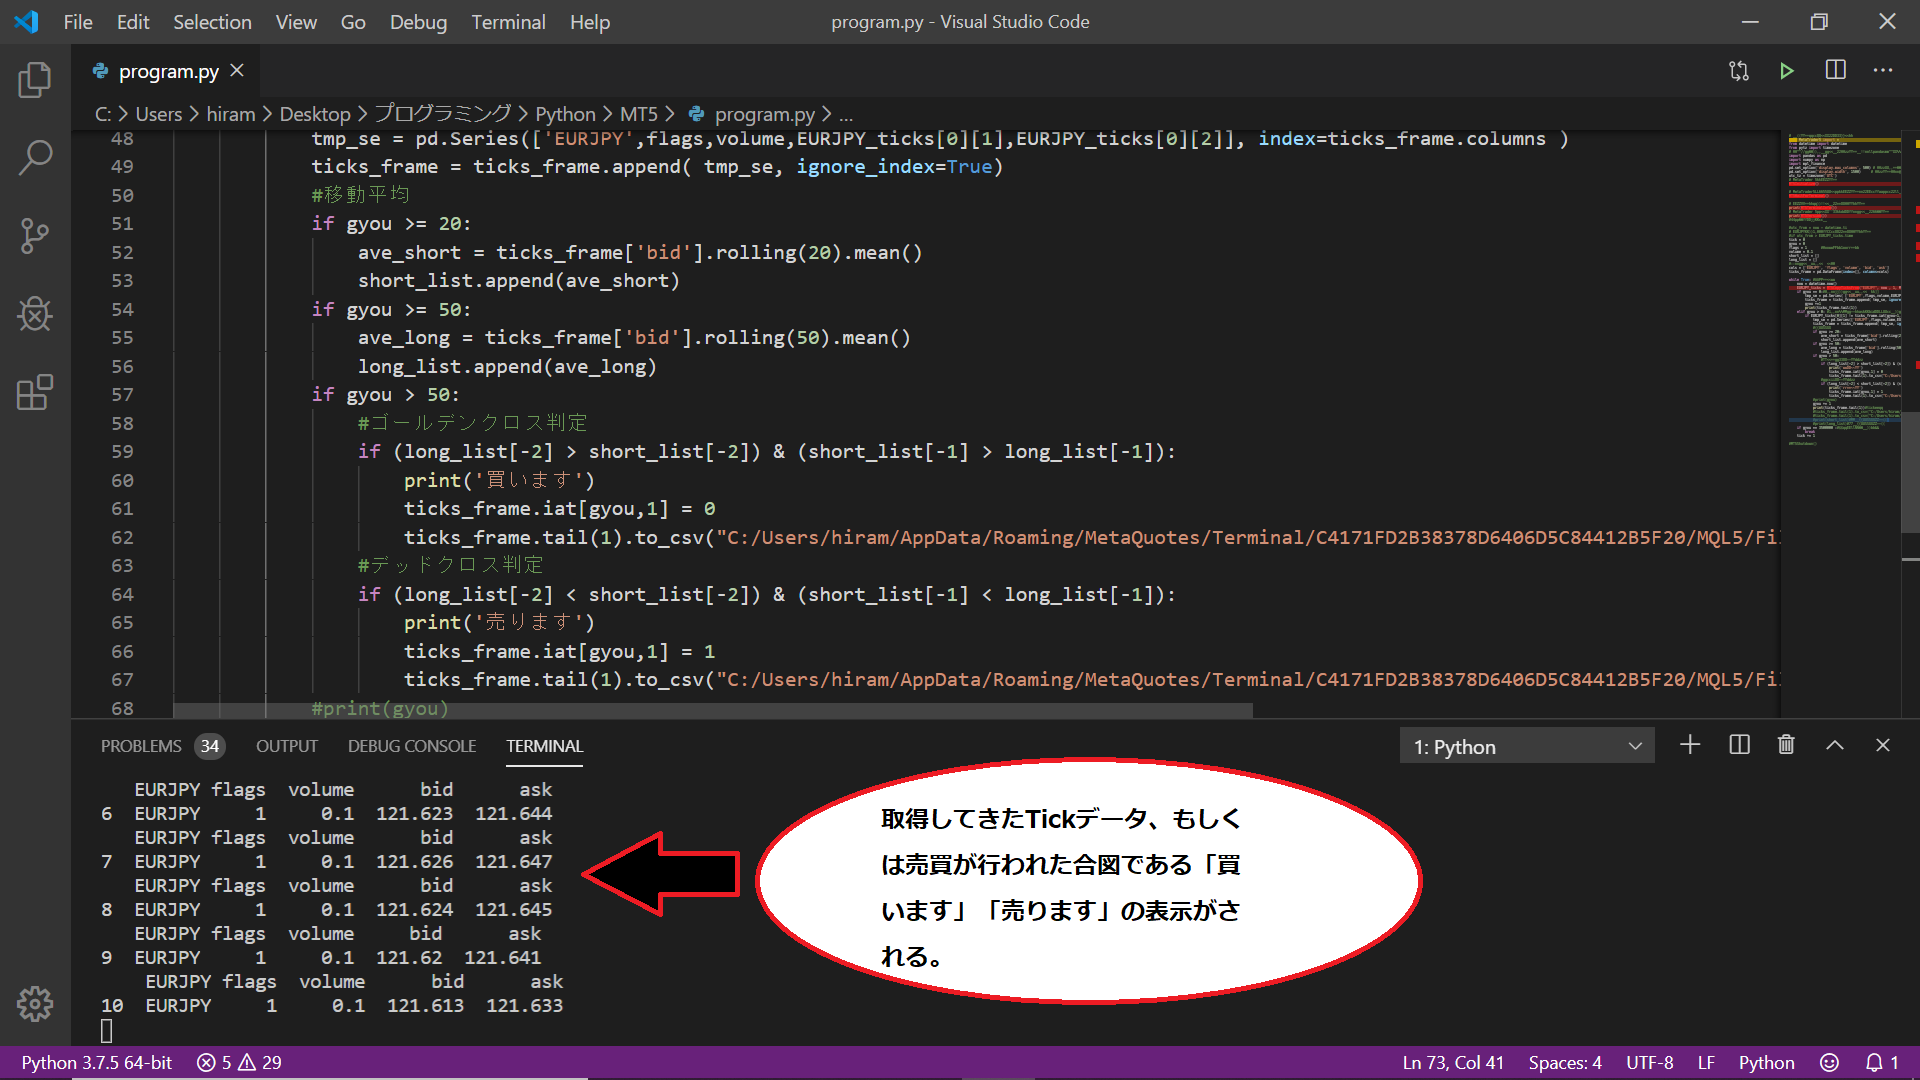Split the editor to the right
The width and height of the screenshot is (1920, 1080).
pos(1835,71)
